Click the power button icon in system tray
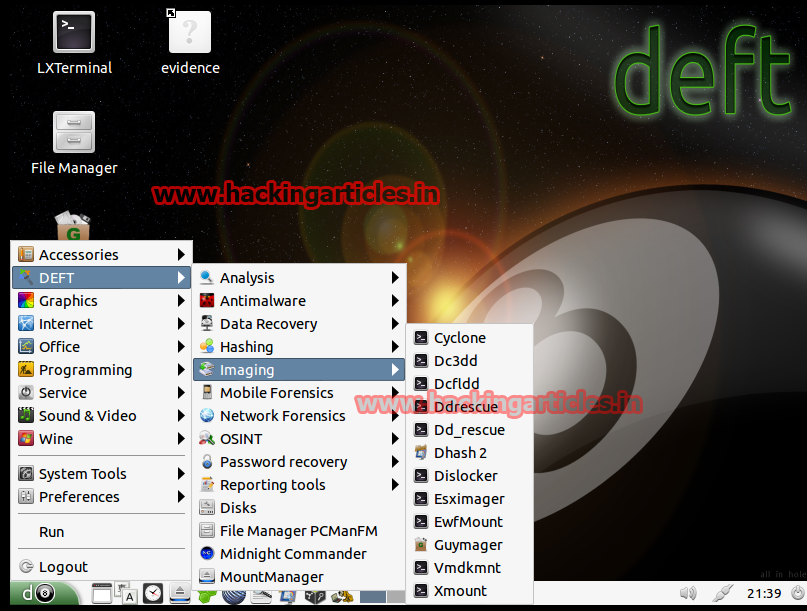 pos(797,593)
